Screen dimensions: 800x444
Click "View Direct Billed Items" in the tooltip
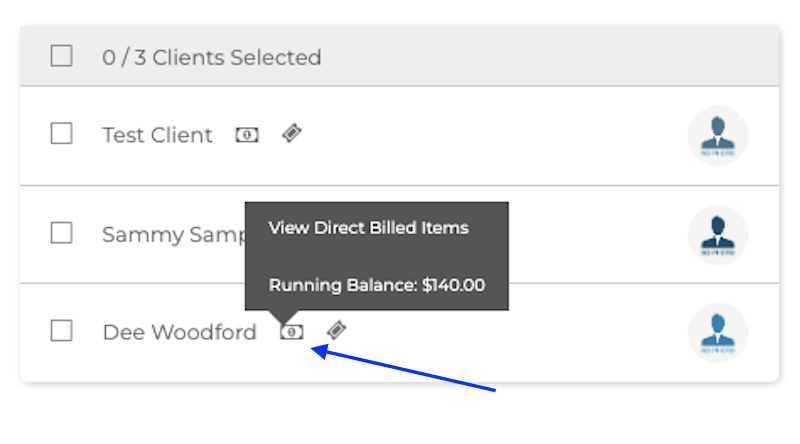pos(368,228)
